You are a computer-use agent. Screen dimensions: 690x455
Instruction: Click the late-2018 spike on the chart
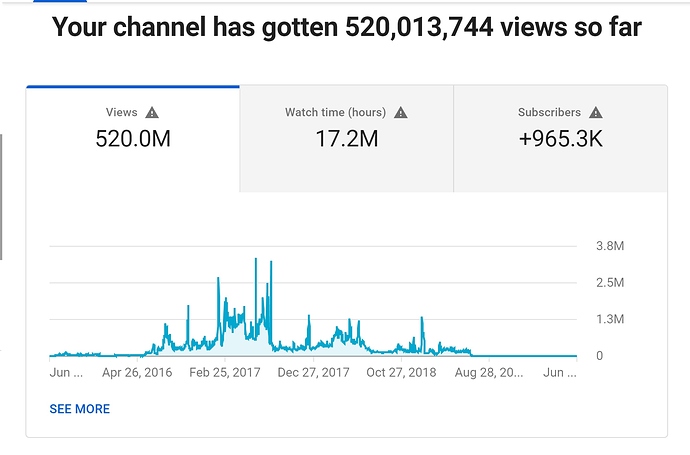pyautogui.click(x=422, y=318)
